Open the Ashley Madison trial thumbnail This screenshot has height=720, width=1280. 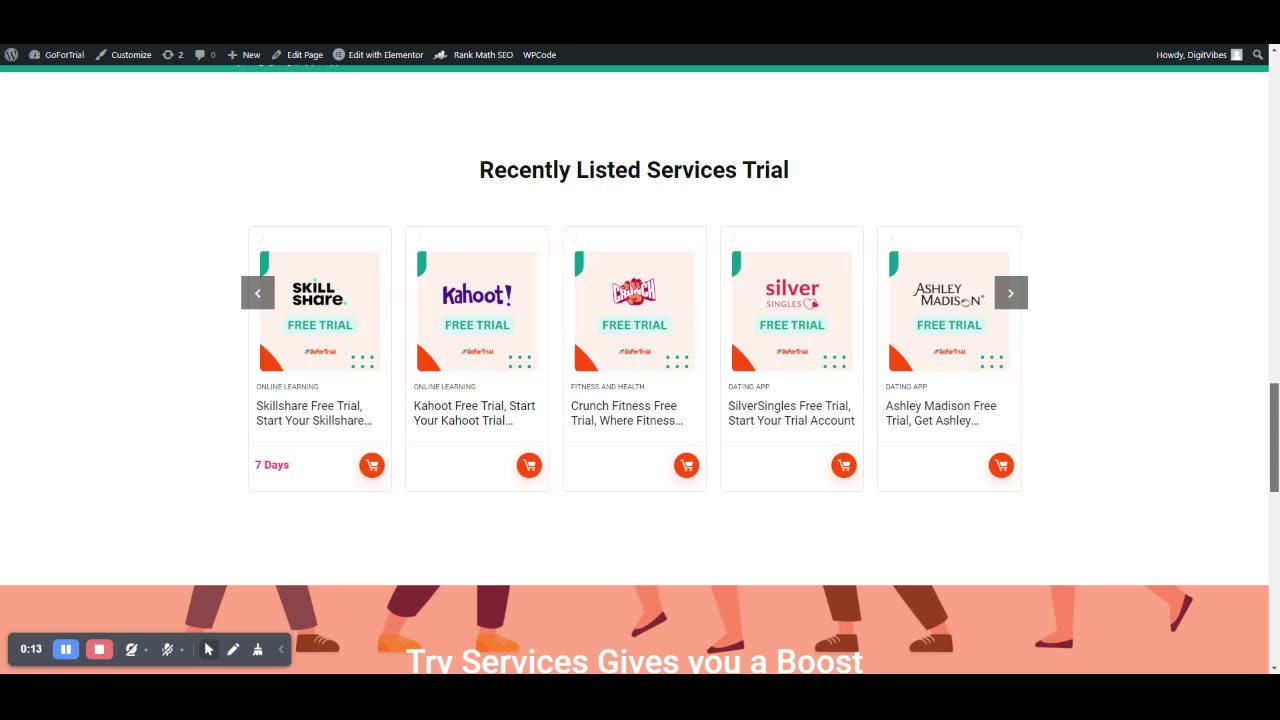949,311
